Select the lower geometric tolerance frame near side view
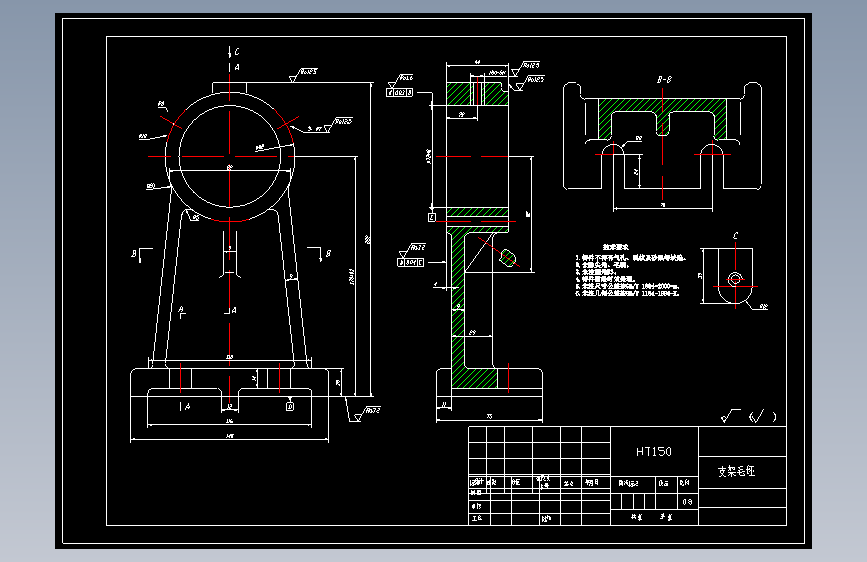867x562 pixels. [410, 262]
